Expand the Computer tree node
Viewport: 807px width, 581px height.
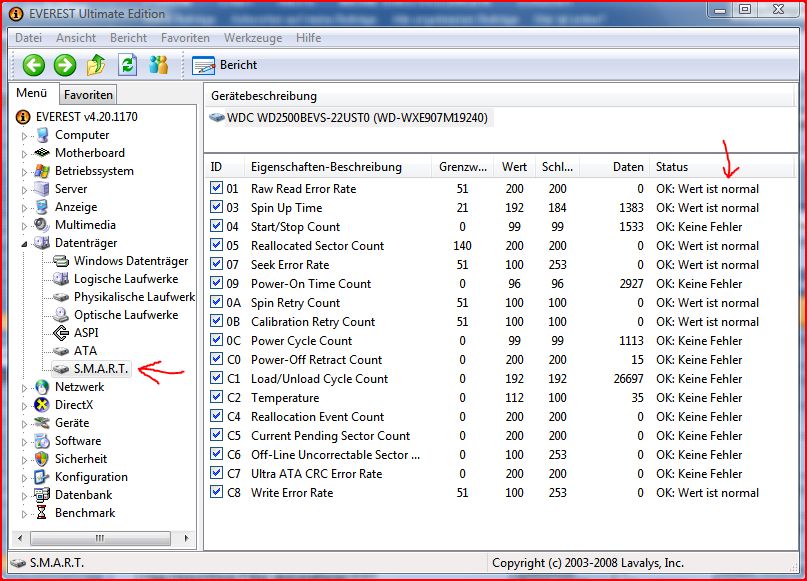[x=24, y=136]
